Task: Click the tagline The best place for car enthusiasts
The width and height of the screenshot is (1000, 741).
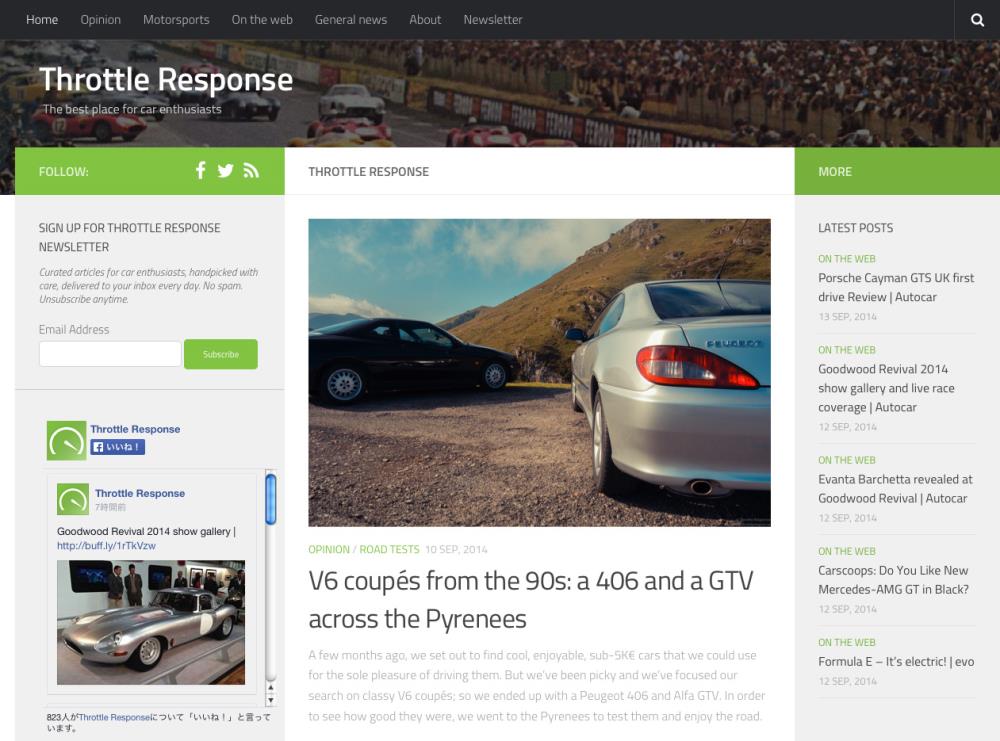Action: pyautogui.click(x=132, y=109)
